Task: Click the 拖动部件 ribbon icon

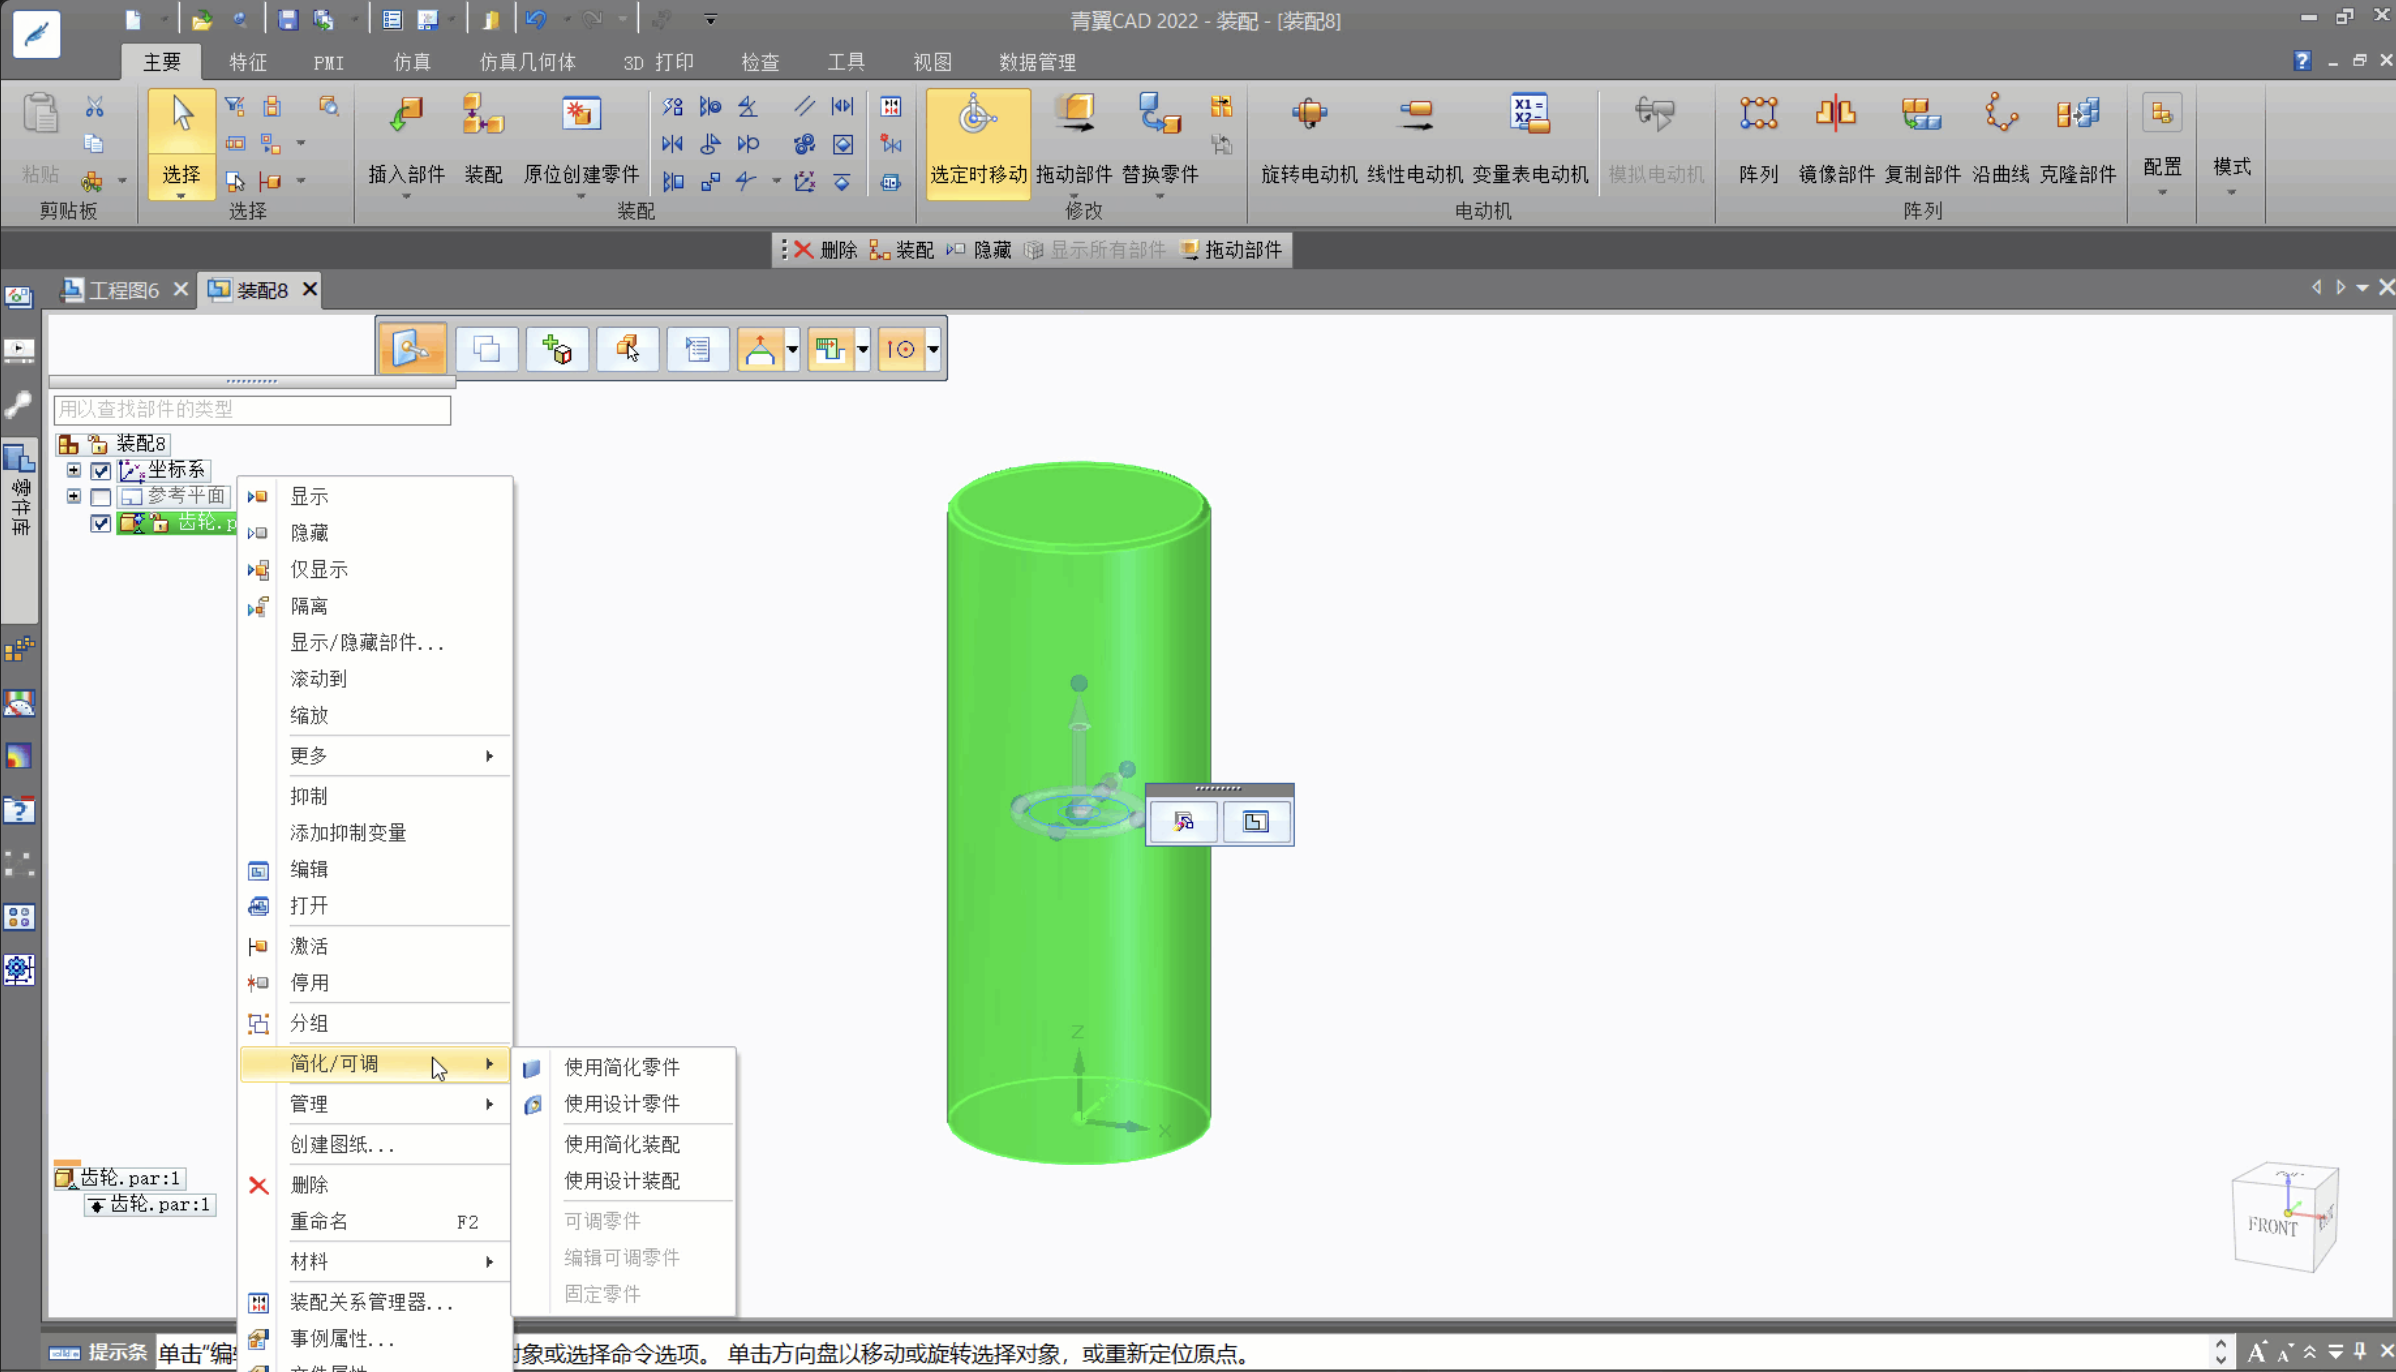Action: (x=1075, y=114)
